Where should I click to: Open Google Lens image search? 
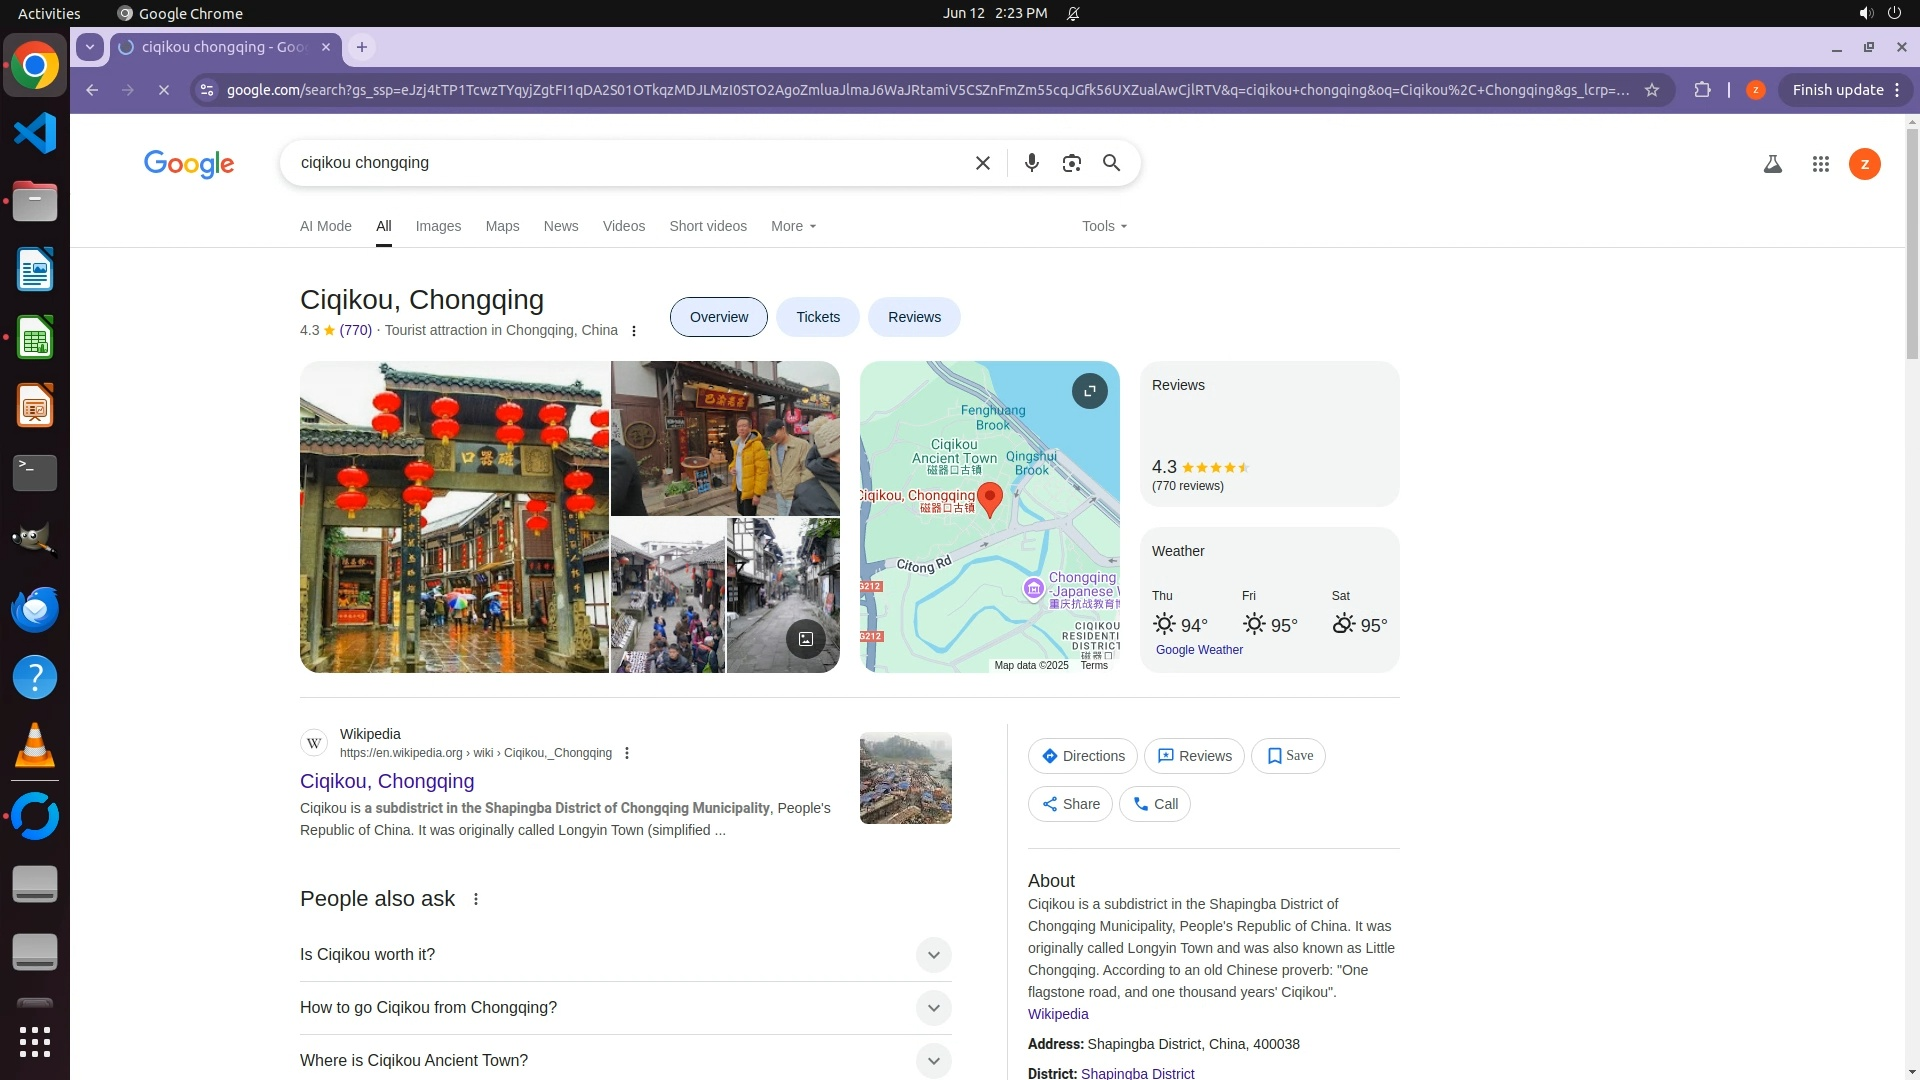1071,163
